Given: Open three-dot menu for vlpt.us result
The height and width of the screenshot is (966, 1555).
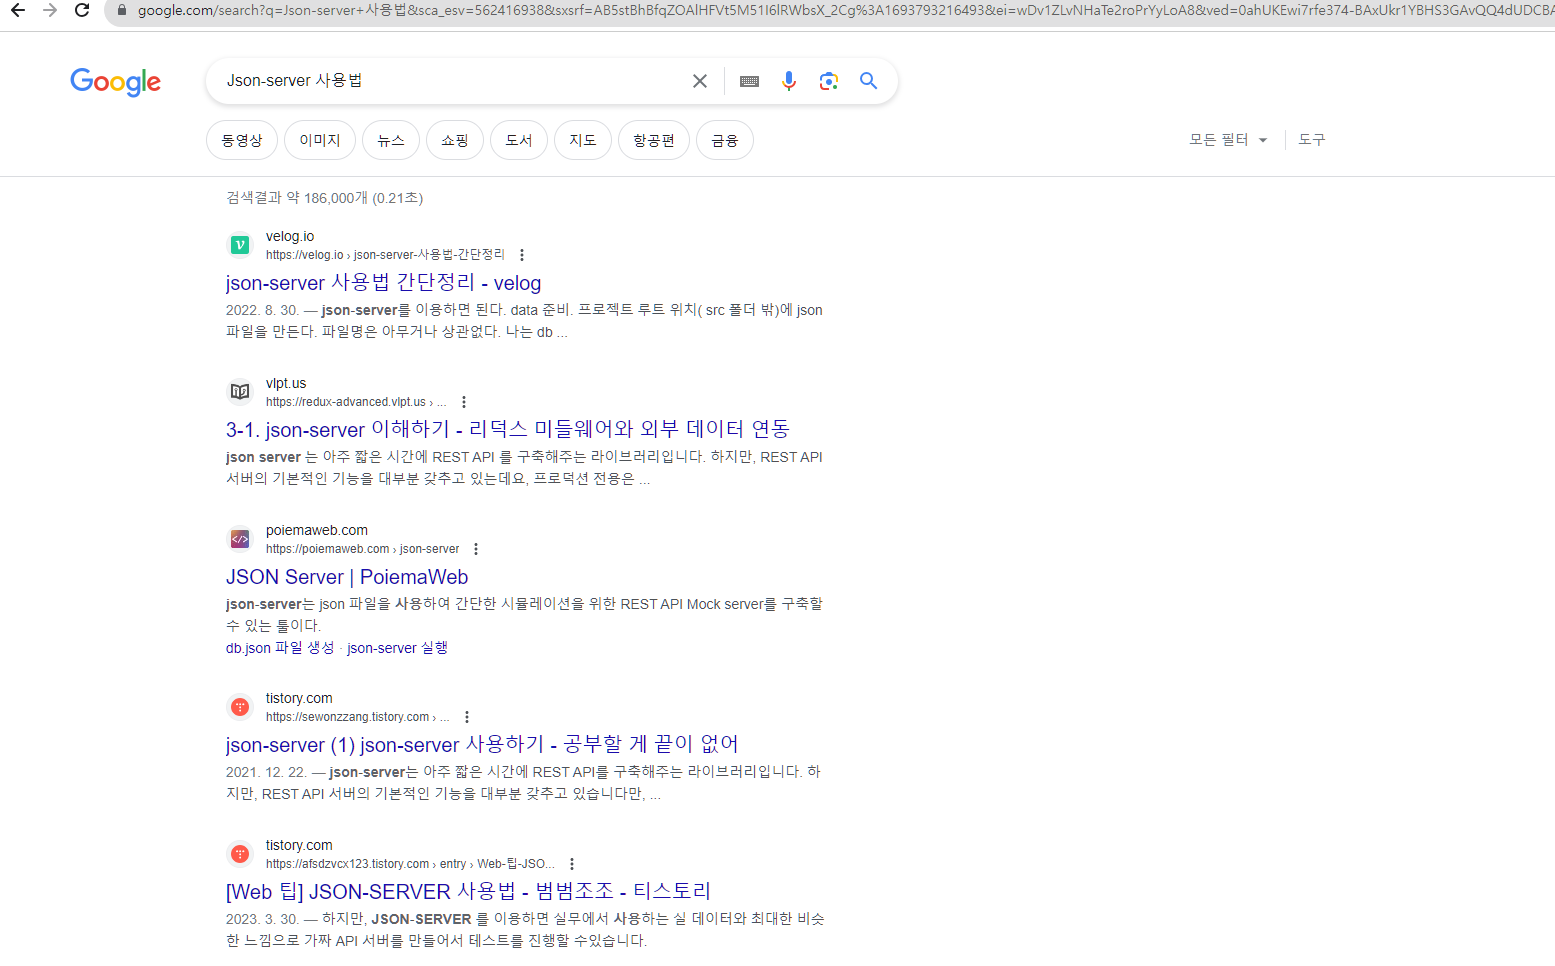Looking at the screenshot, I should [464, 402].
